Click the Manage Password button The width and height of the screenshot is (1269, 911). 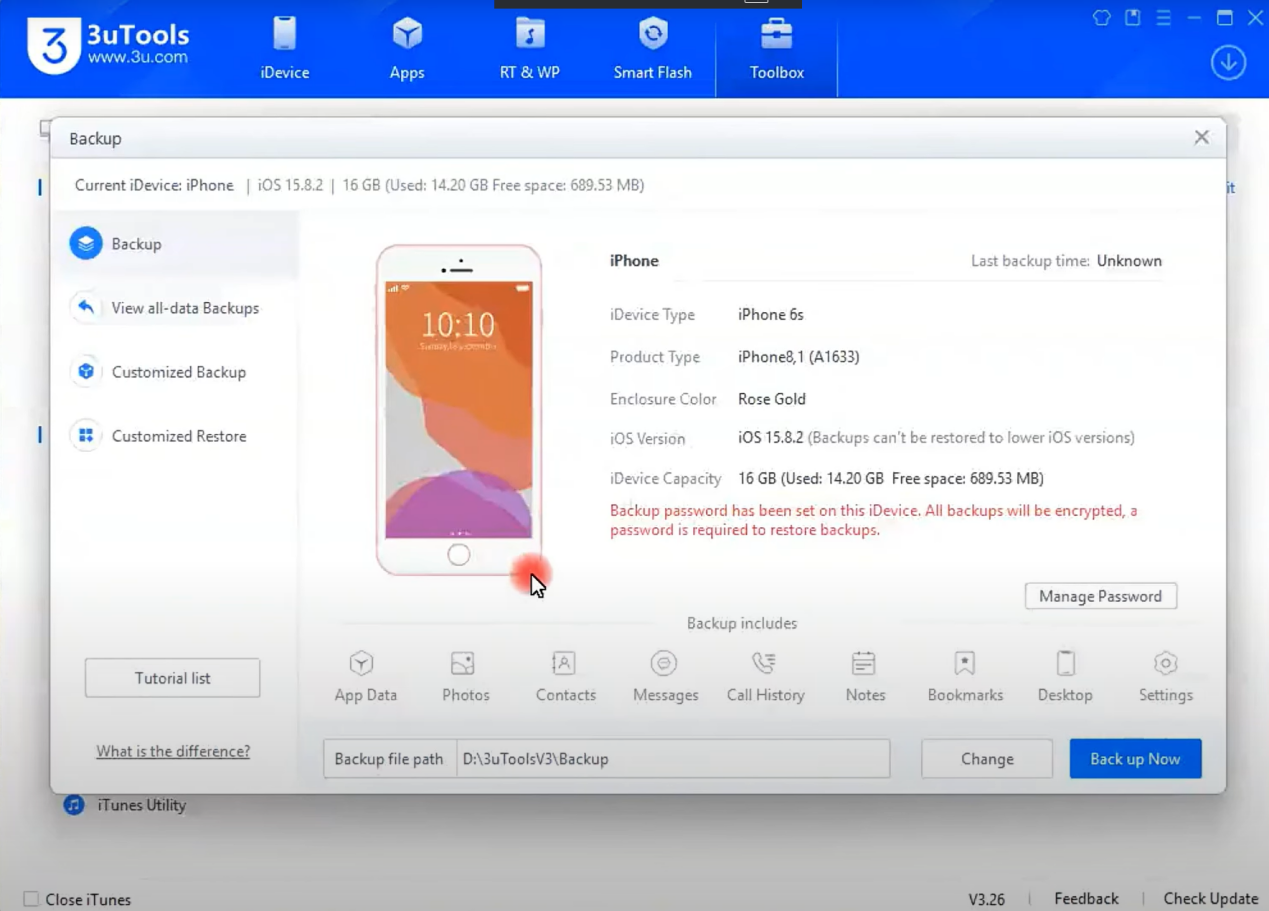pyautogui.click(x=1100, y=596)
